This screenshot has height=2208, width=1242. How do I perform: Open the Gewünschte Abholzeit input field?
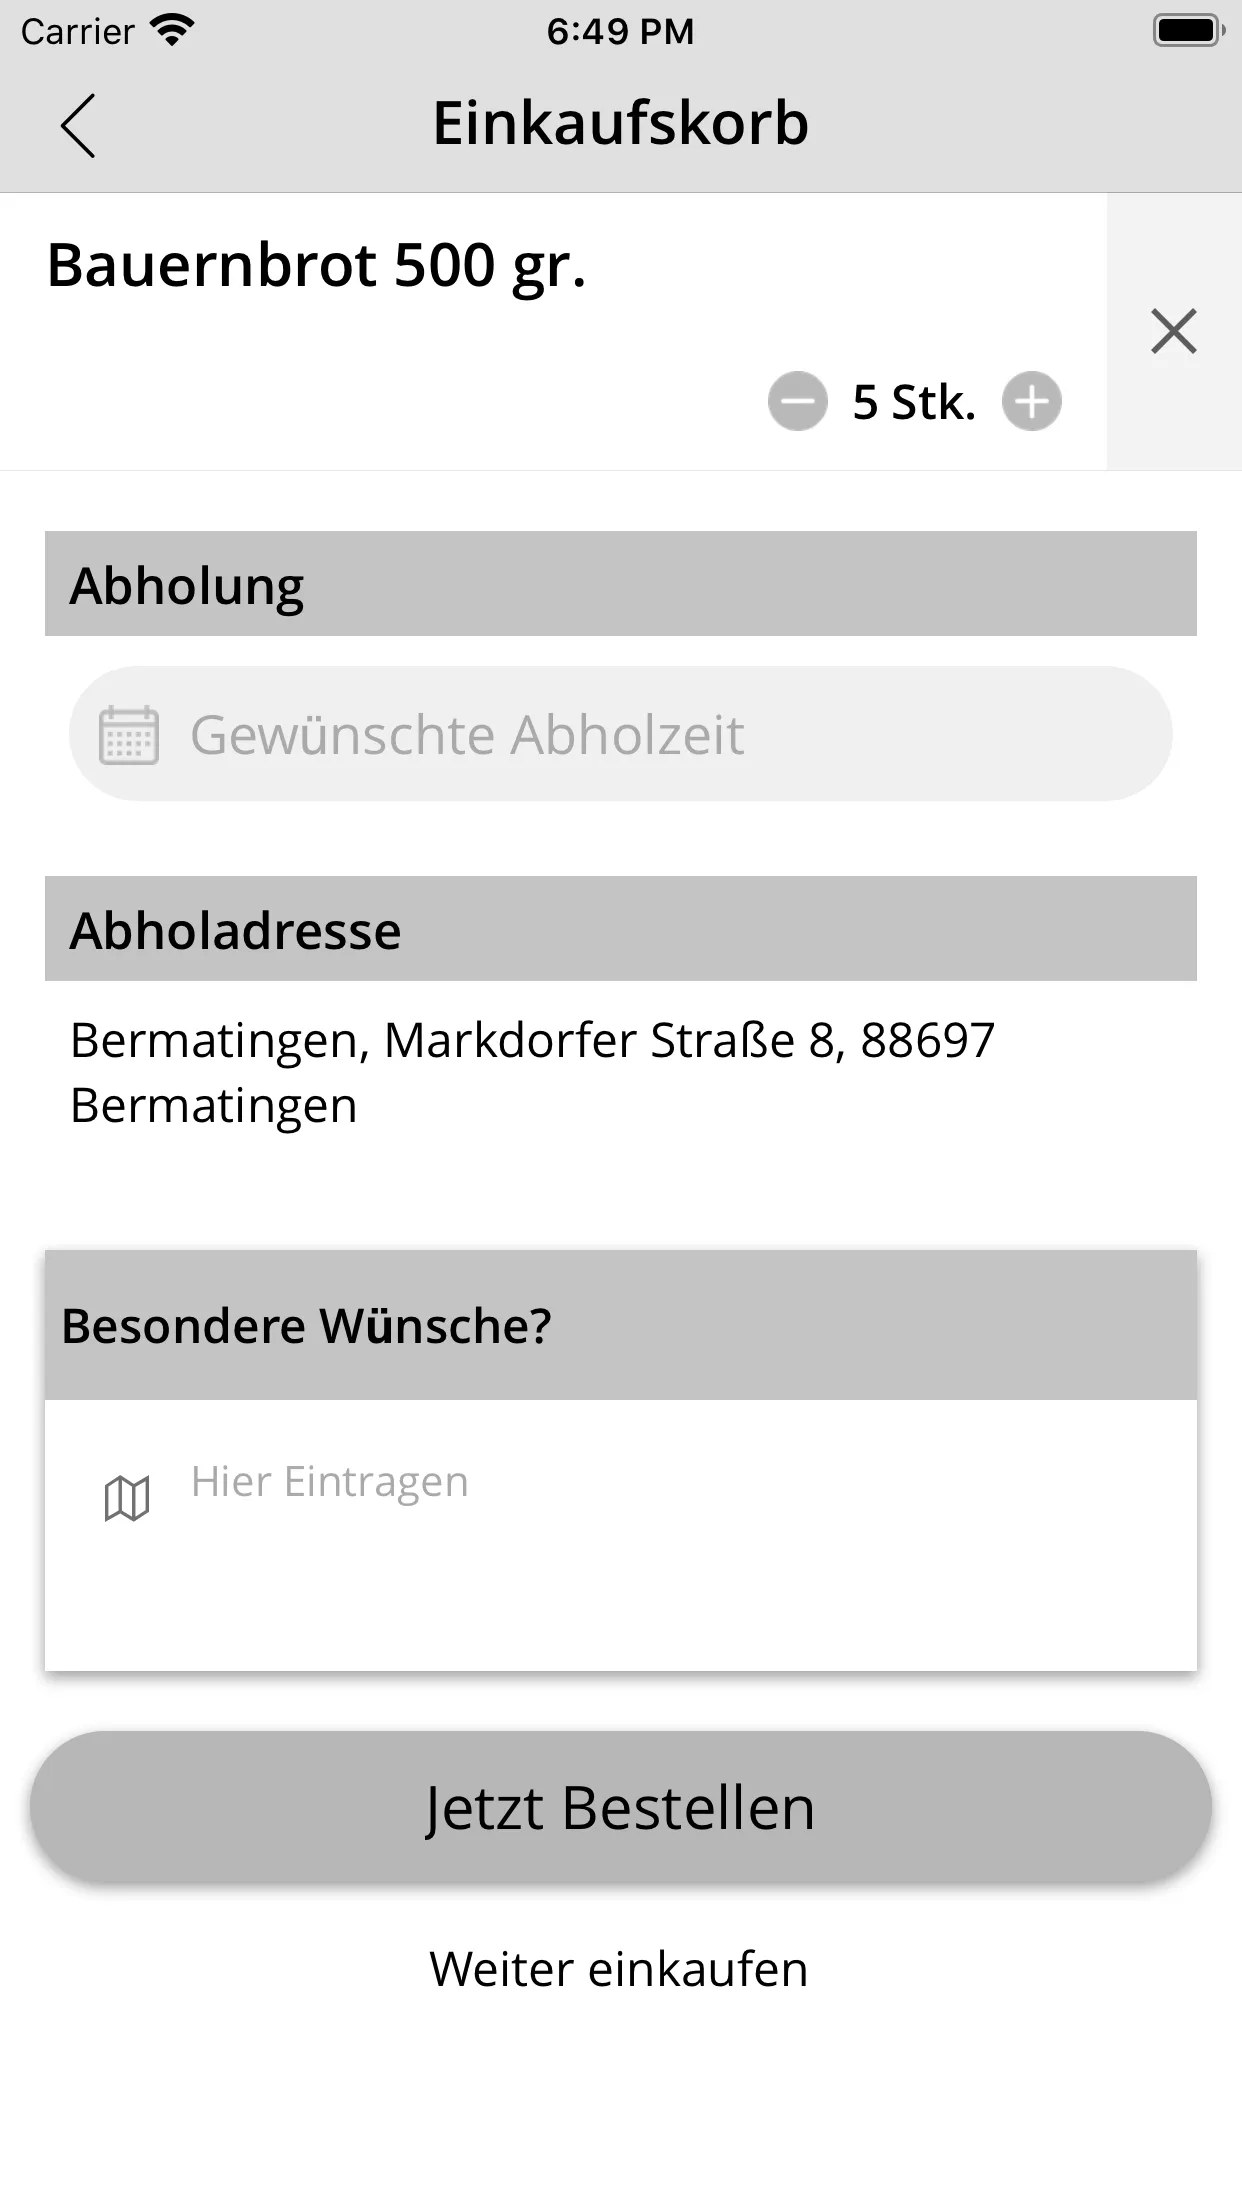coord(620,733)
